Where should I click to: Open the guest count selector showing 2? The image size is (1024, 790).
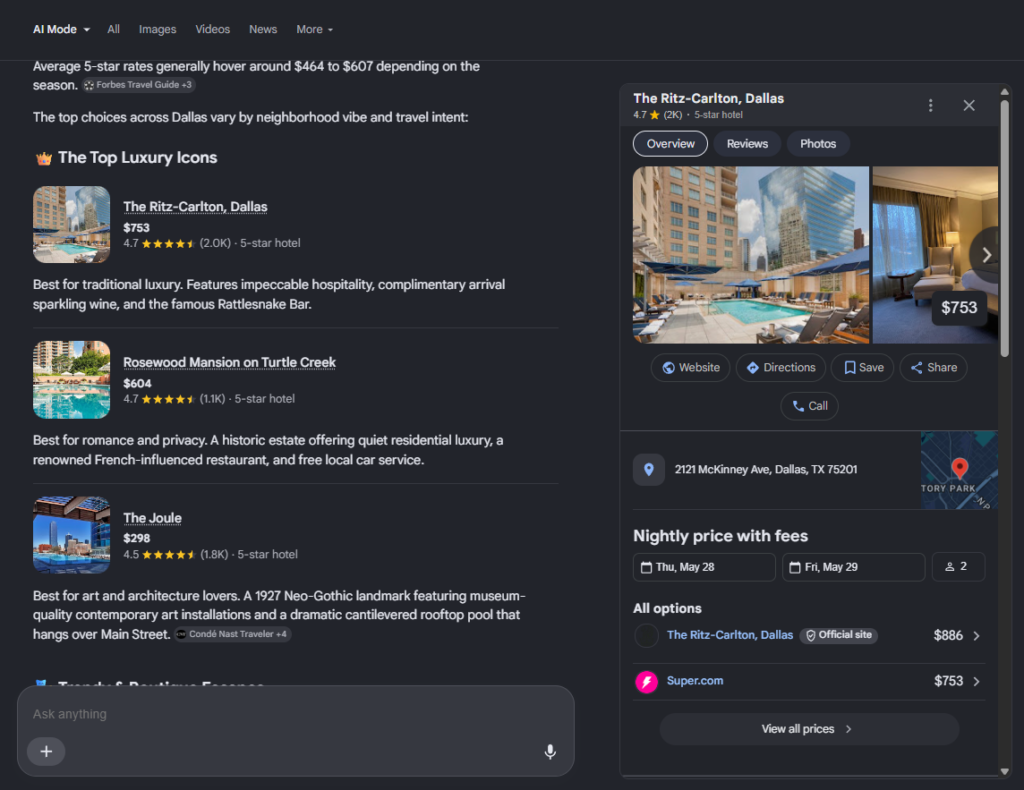958,567
